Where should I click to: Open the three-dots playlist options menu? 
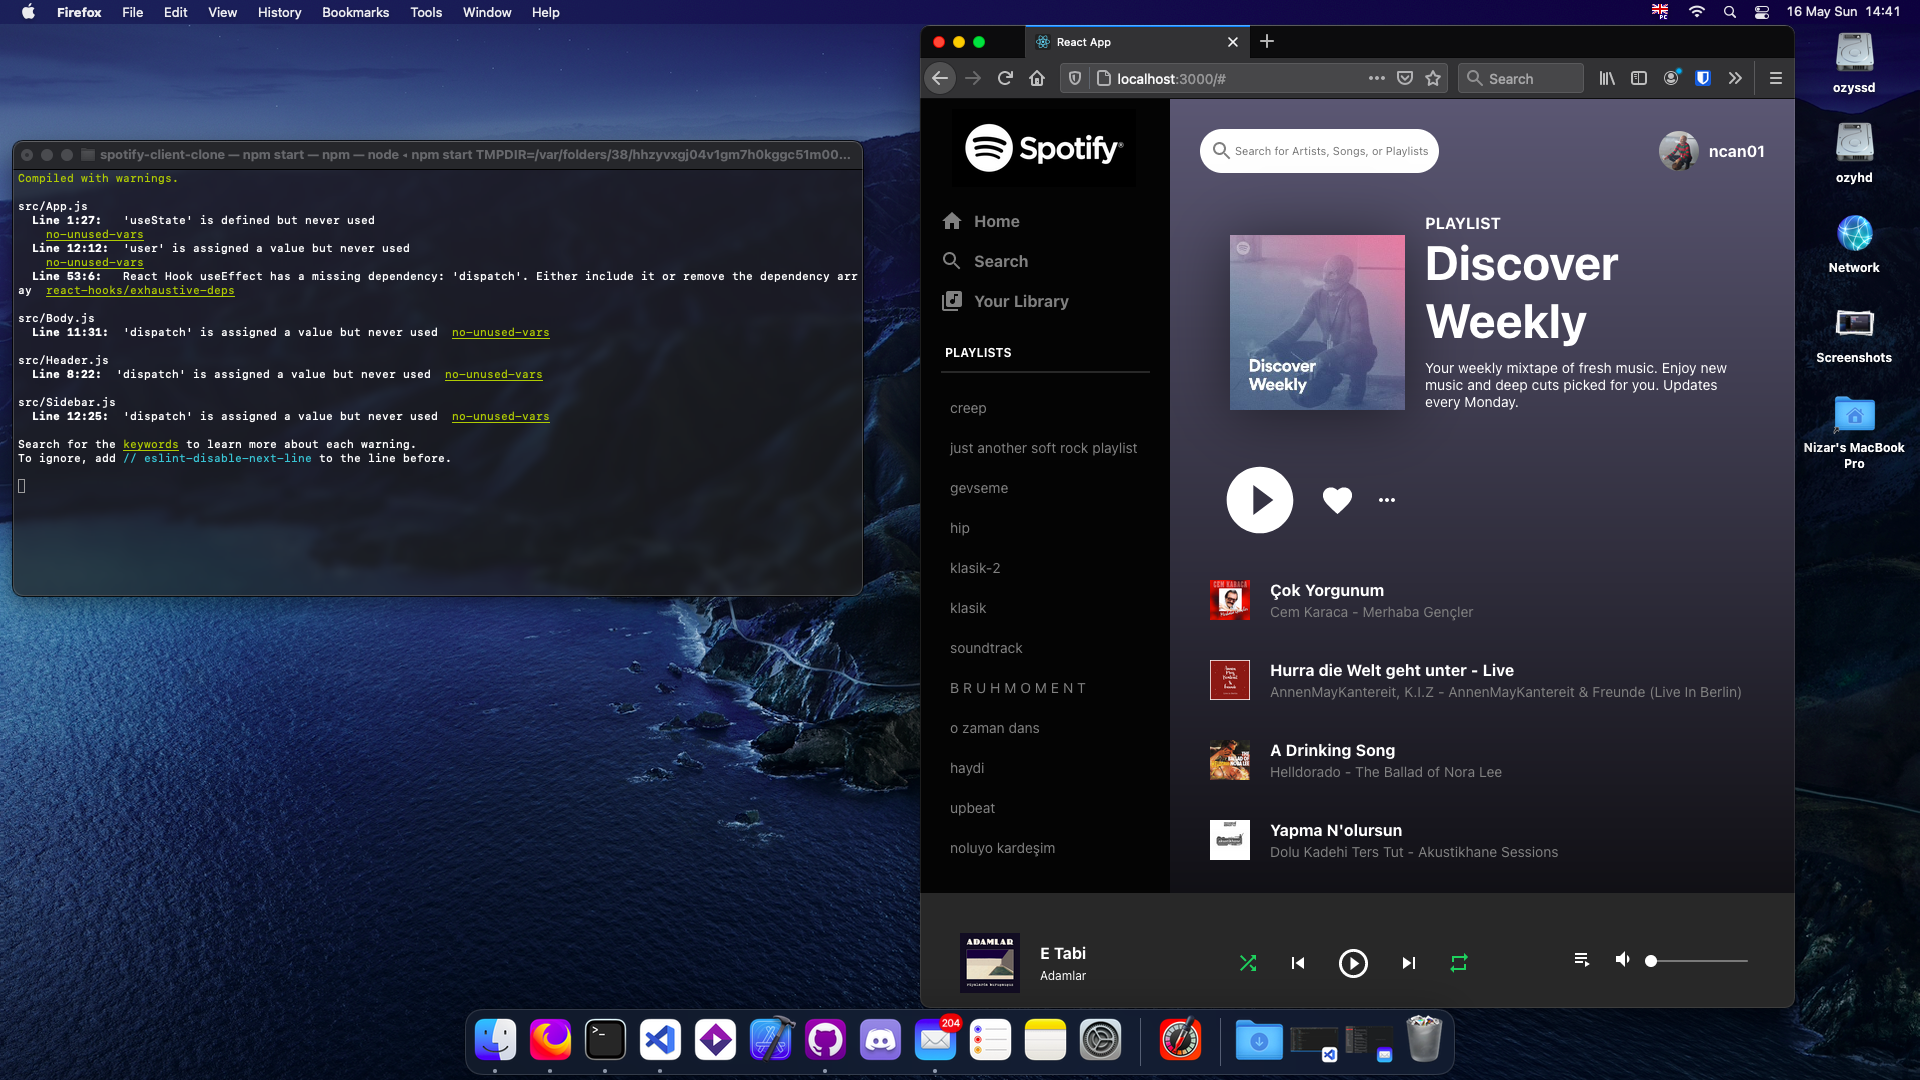pyautogui.click(x=1387, y=500)
